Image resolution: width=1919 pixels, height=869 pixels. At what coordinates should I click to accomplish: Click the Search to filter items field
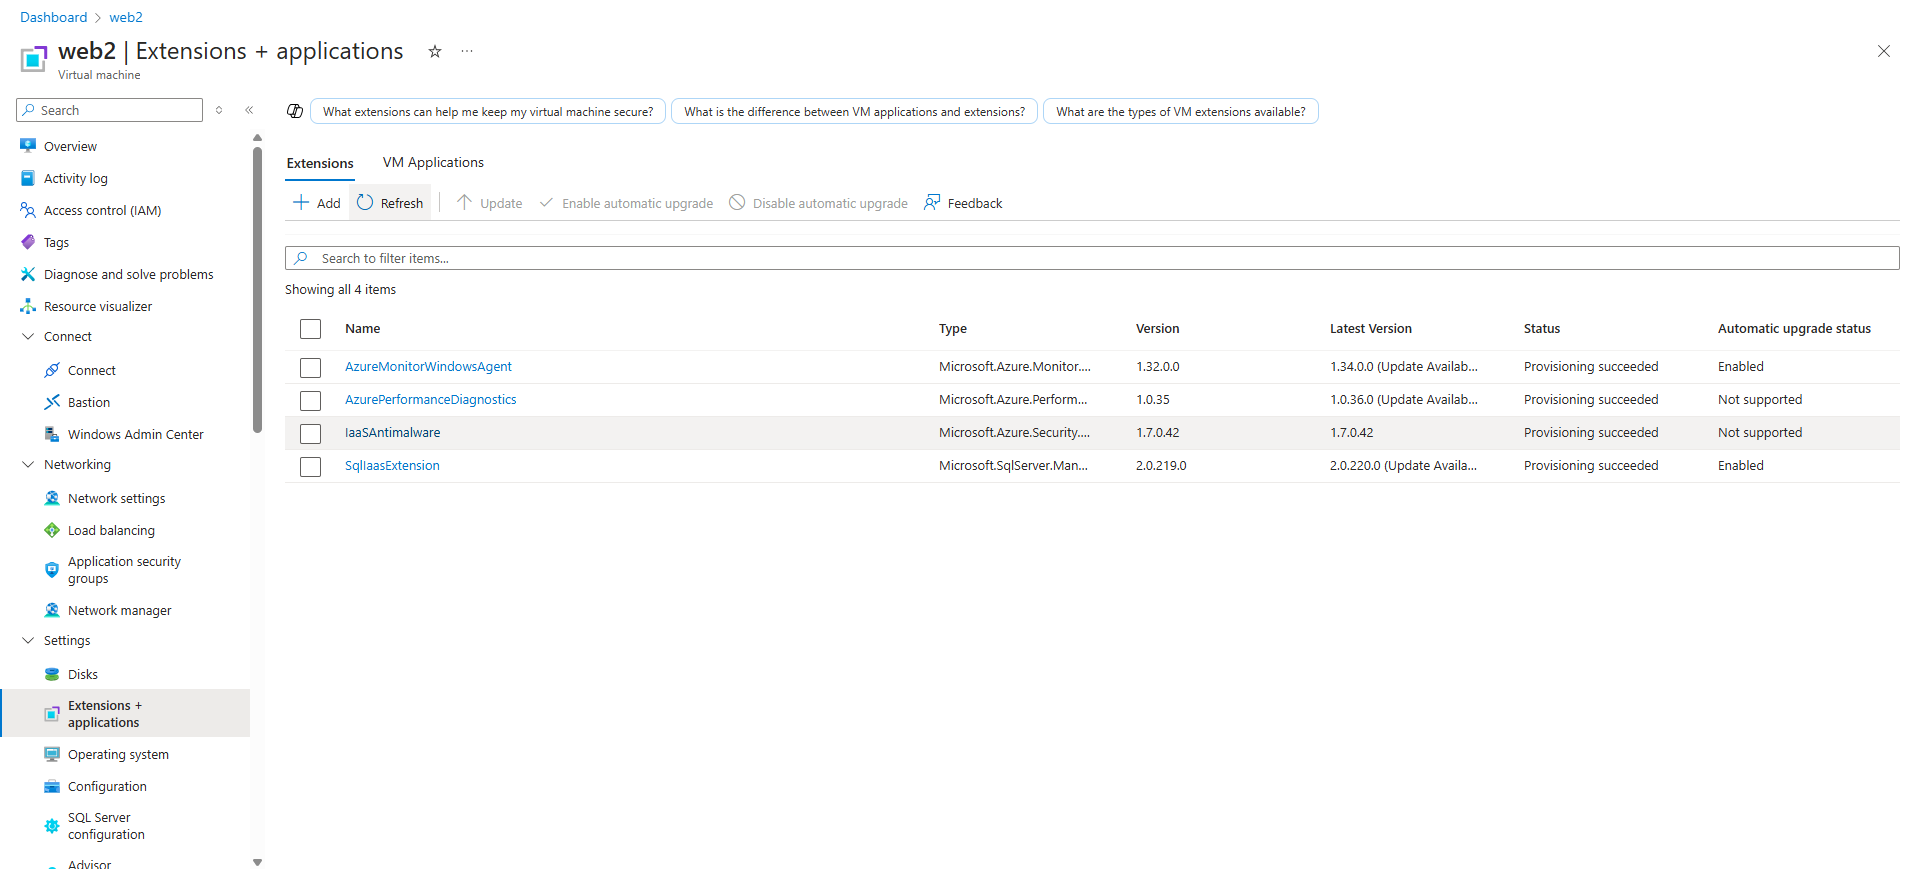(1092, 258)
